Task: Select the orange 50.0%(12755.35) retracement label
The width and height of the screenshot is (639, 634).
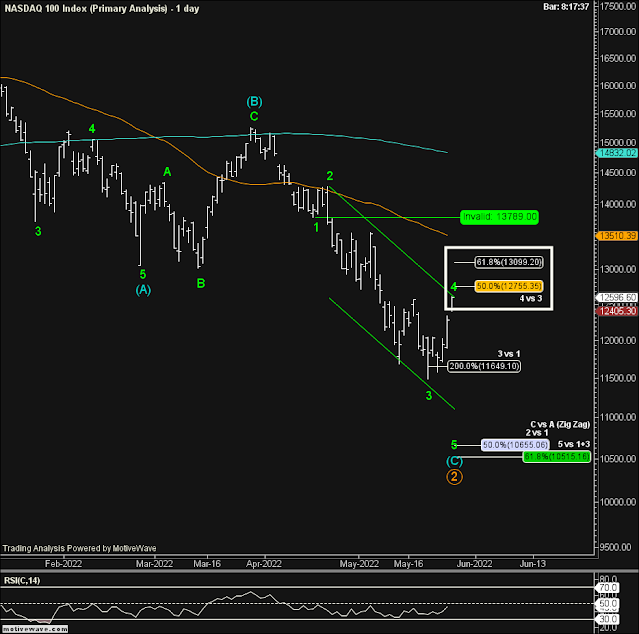Action: (509, 286)
